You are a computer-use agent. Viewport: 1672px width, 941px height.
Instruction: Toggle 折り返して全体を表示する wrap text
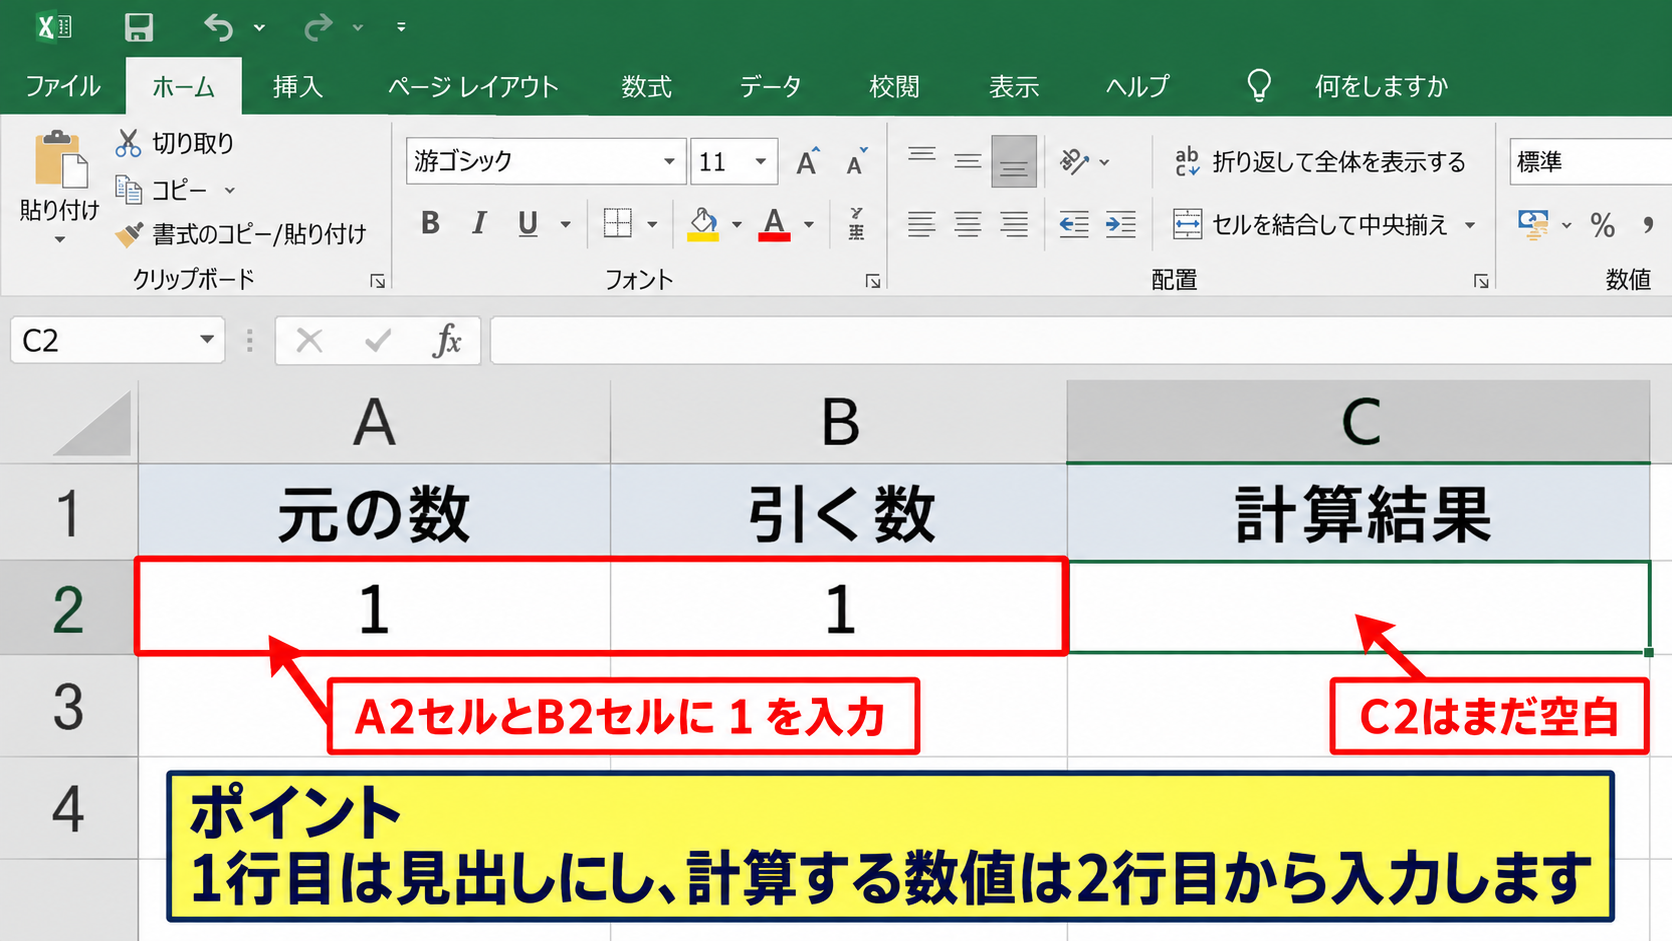[x=1320, y=161]
